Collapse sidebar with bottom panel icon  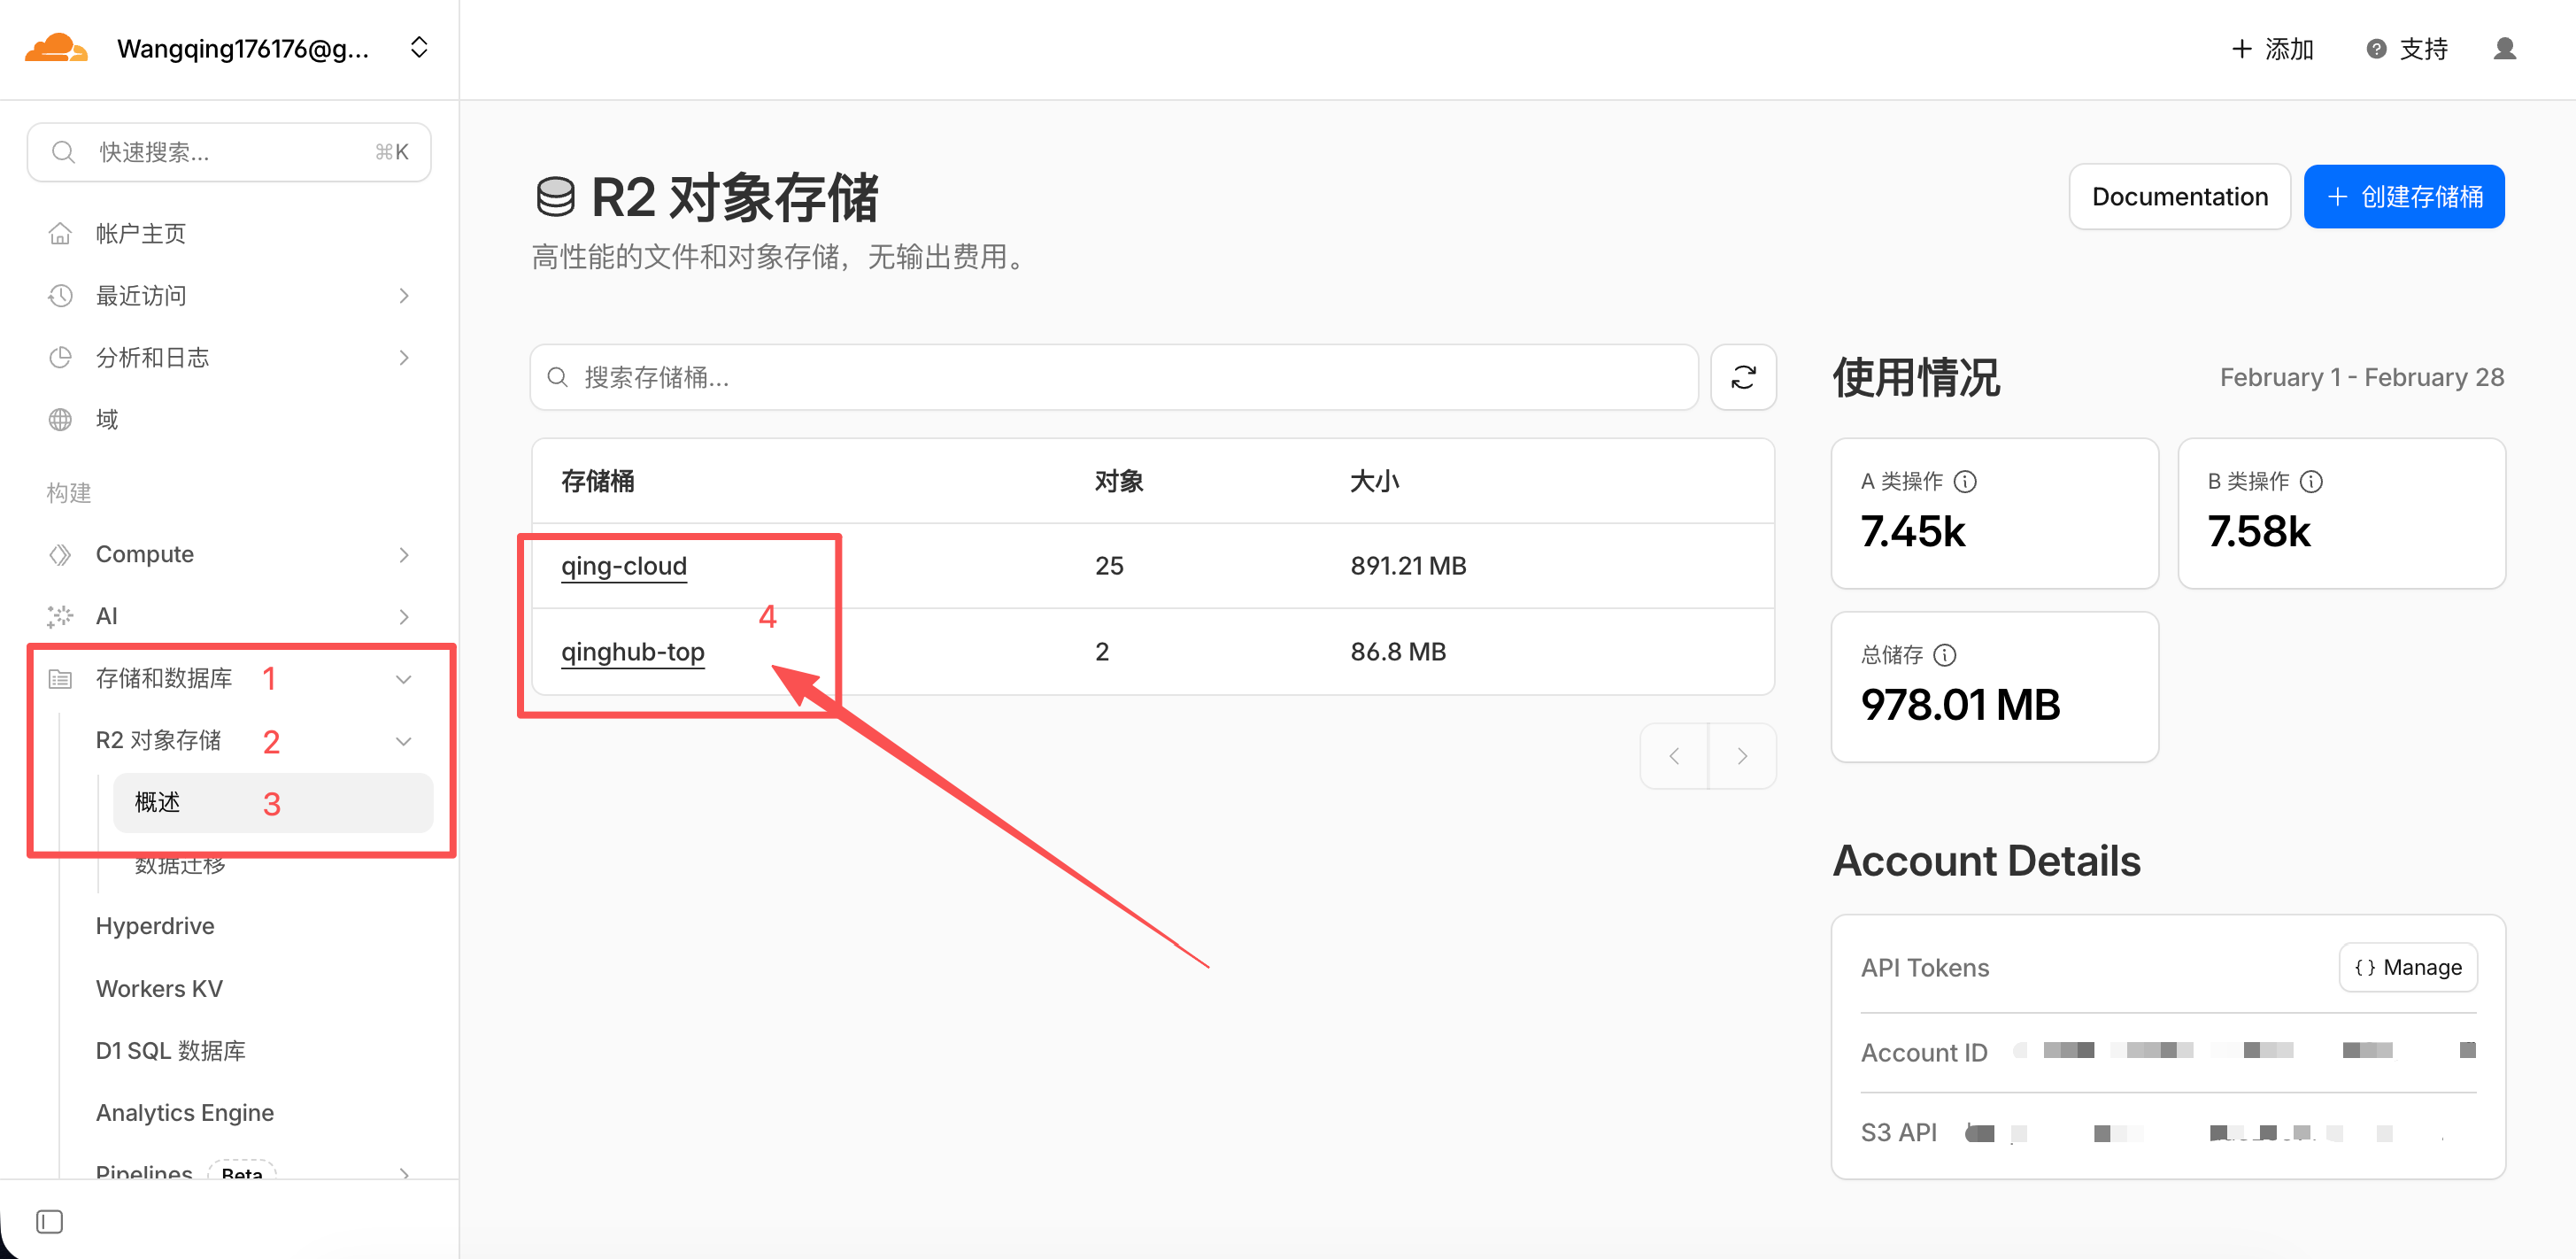click(49, 1221)
